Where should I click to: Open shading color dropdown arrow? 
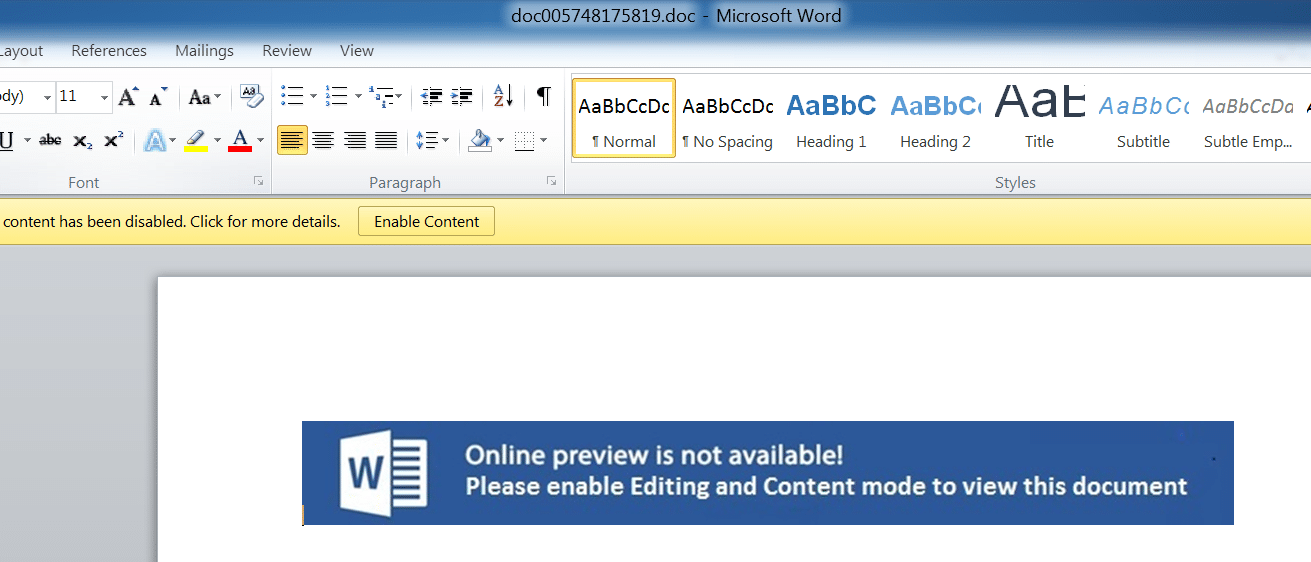click(500, 140)
